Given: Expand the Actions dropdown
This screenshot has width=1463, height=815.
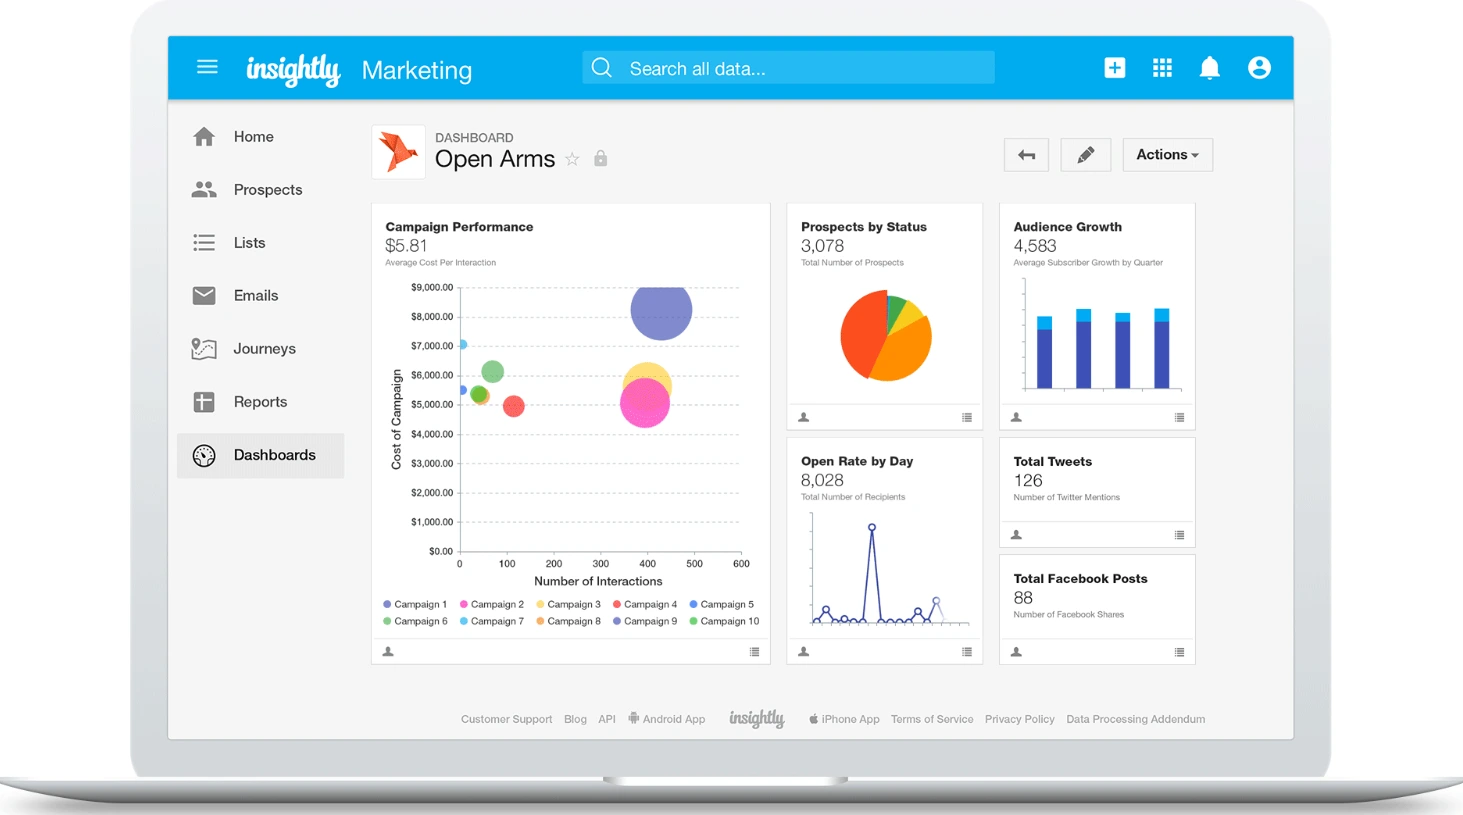Looking at the screenshot, I should (1167, 155).
